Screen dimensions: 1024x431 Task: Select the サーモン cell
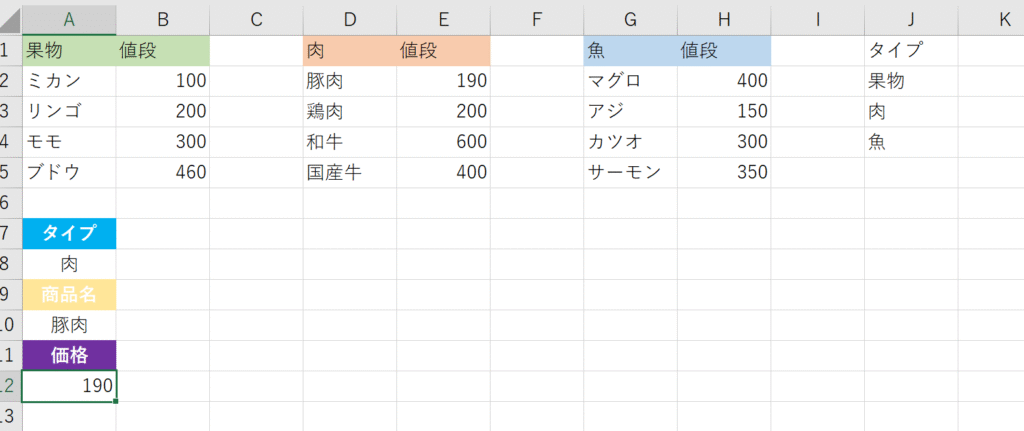tap(630, 172)
